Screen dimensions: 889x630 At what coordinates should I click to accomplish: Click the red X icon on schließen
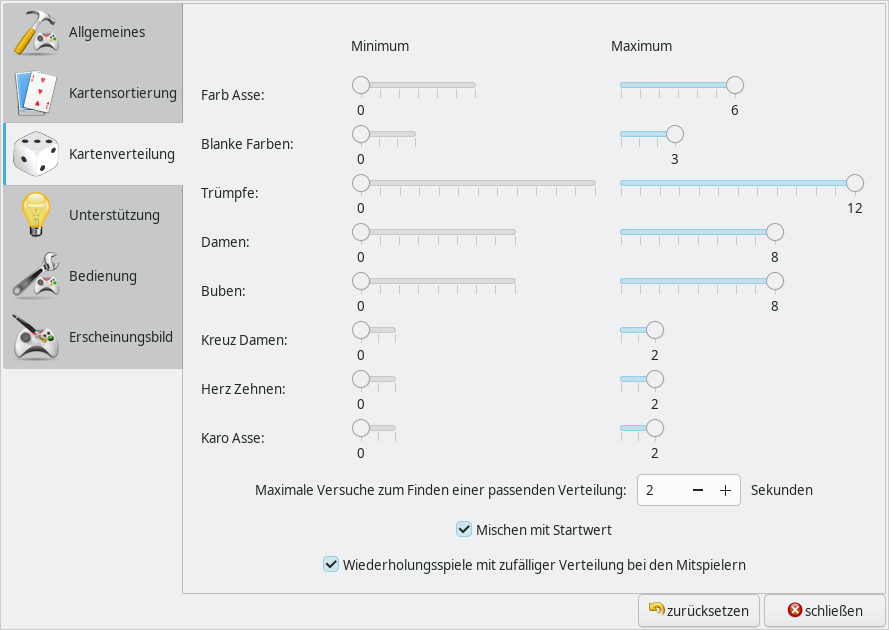795,610
